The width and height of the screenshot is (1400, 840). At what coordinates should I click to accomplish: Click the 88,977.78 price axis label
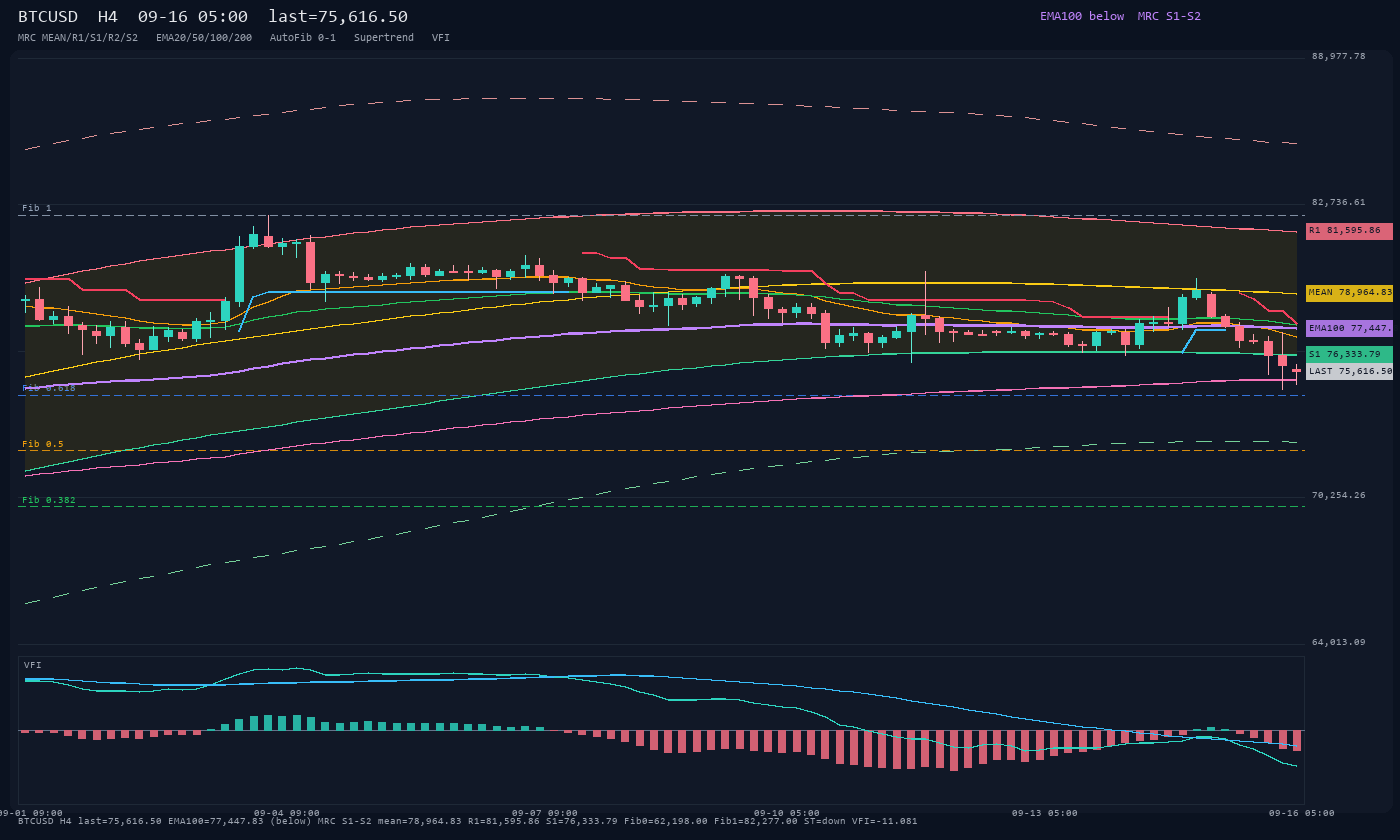1338,56
